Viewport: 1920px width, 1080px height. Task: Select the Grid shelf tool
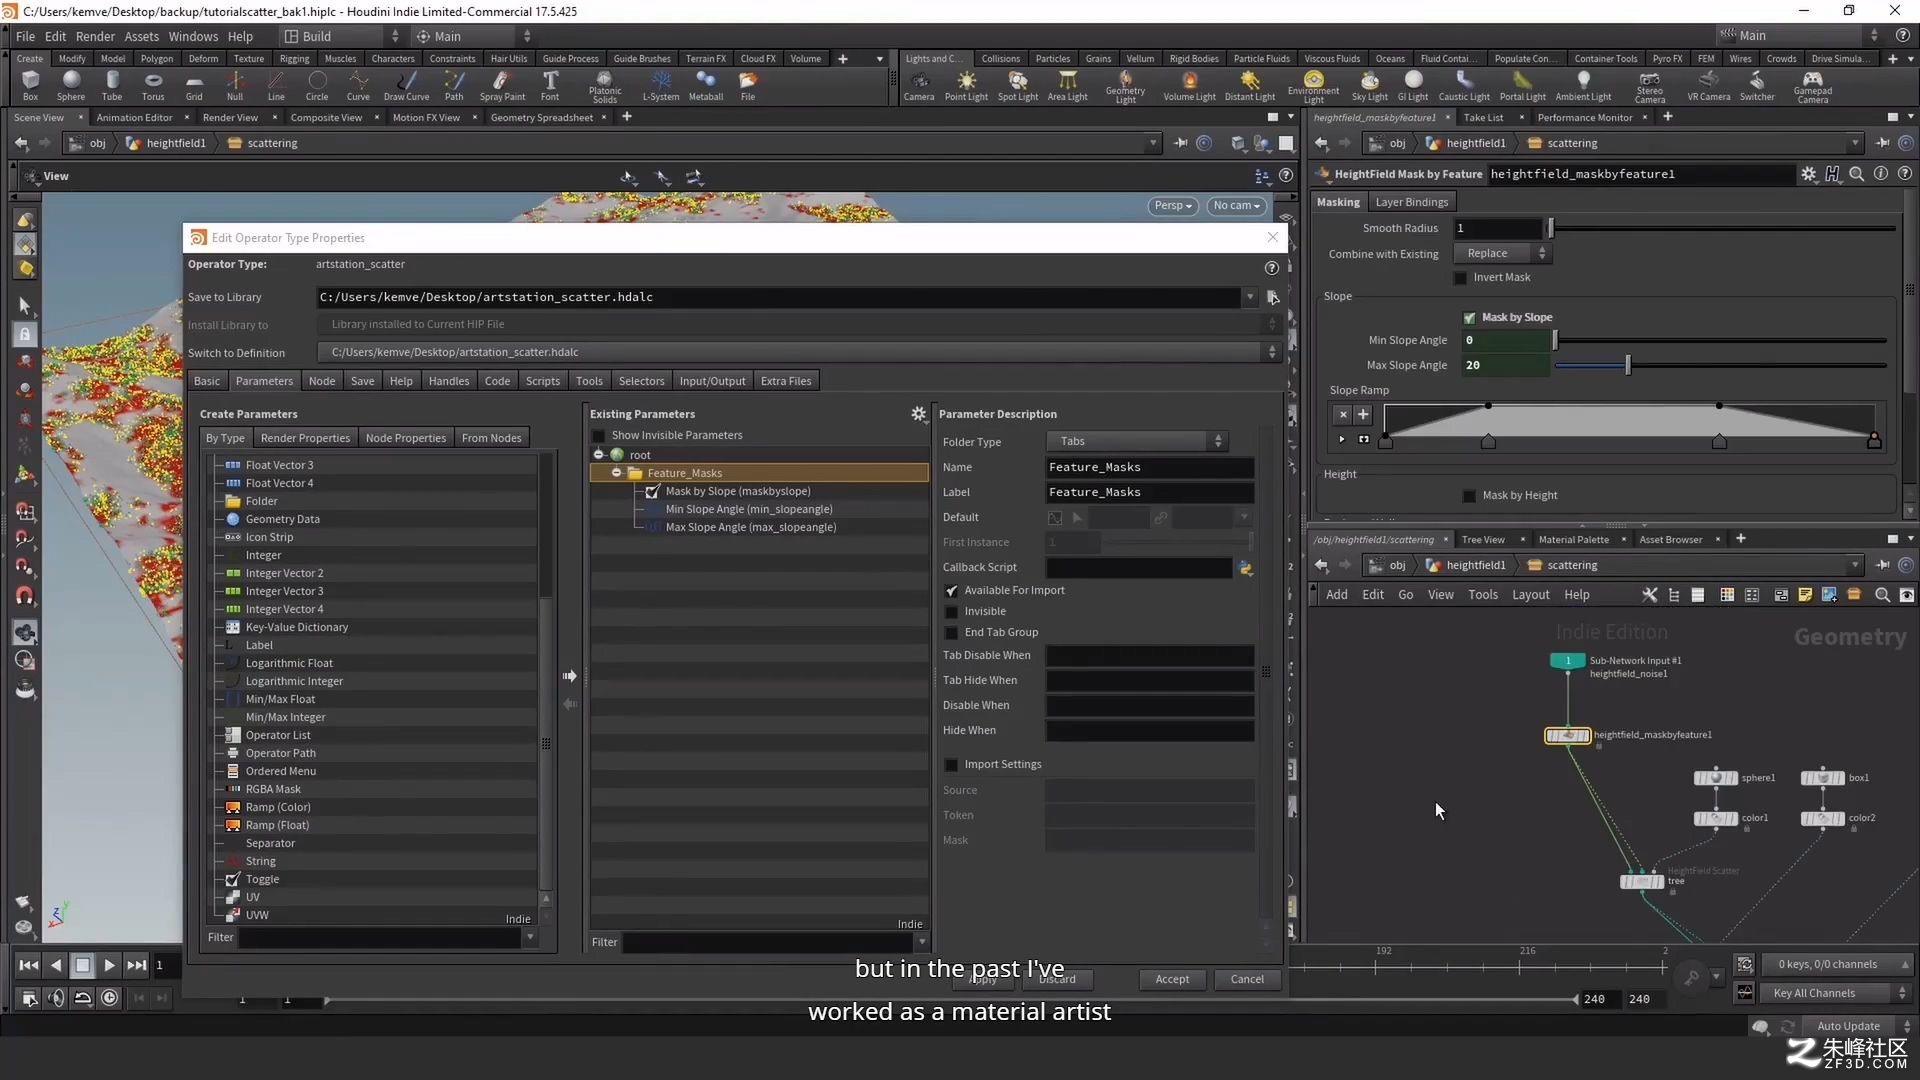pos(194,85)
